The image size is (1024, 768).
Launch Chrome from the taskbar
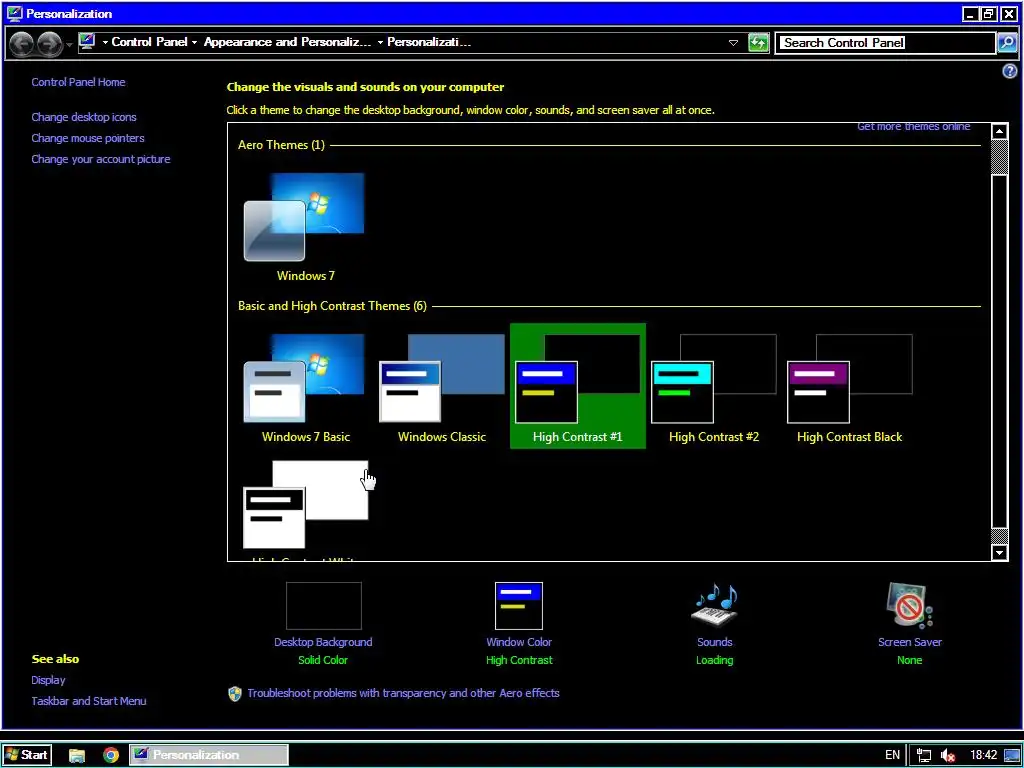(111, 755)
